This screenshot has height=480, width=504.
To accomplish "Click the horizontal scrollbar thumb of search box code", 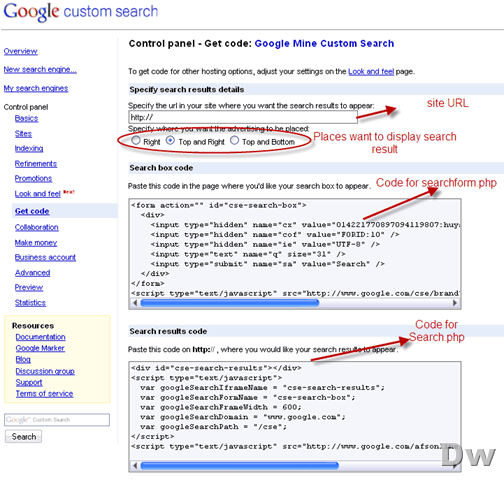I will (x=230, y=303).
